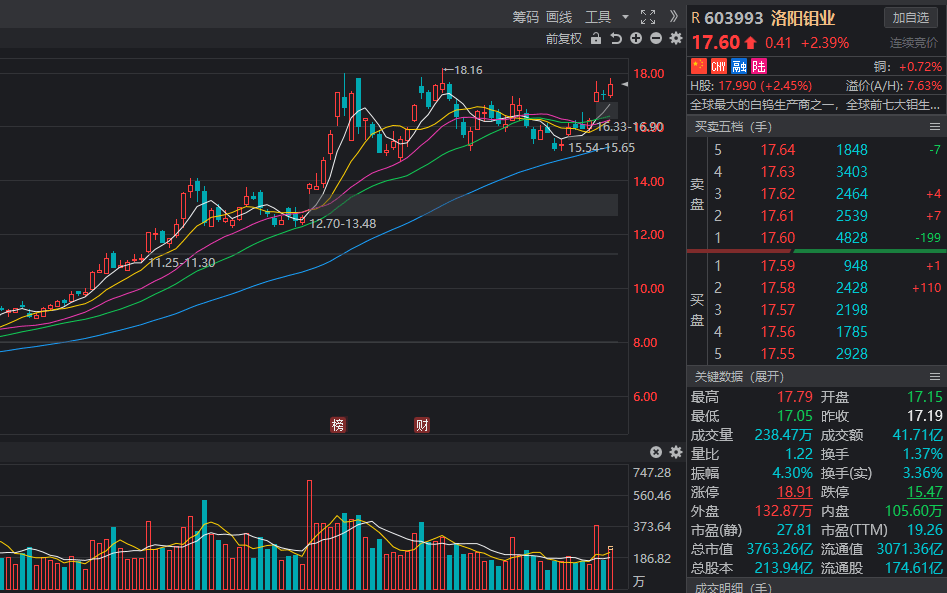The image size is (947, 593).
Task: Click the blue 融 margin badge
Action: pos(739,66)
